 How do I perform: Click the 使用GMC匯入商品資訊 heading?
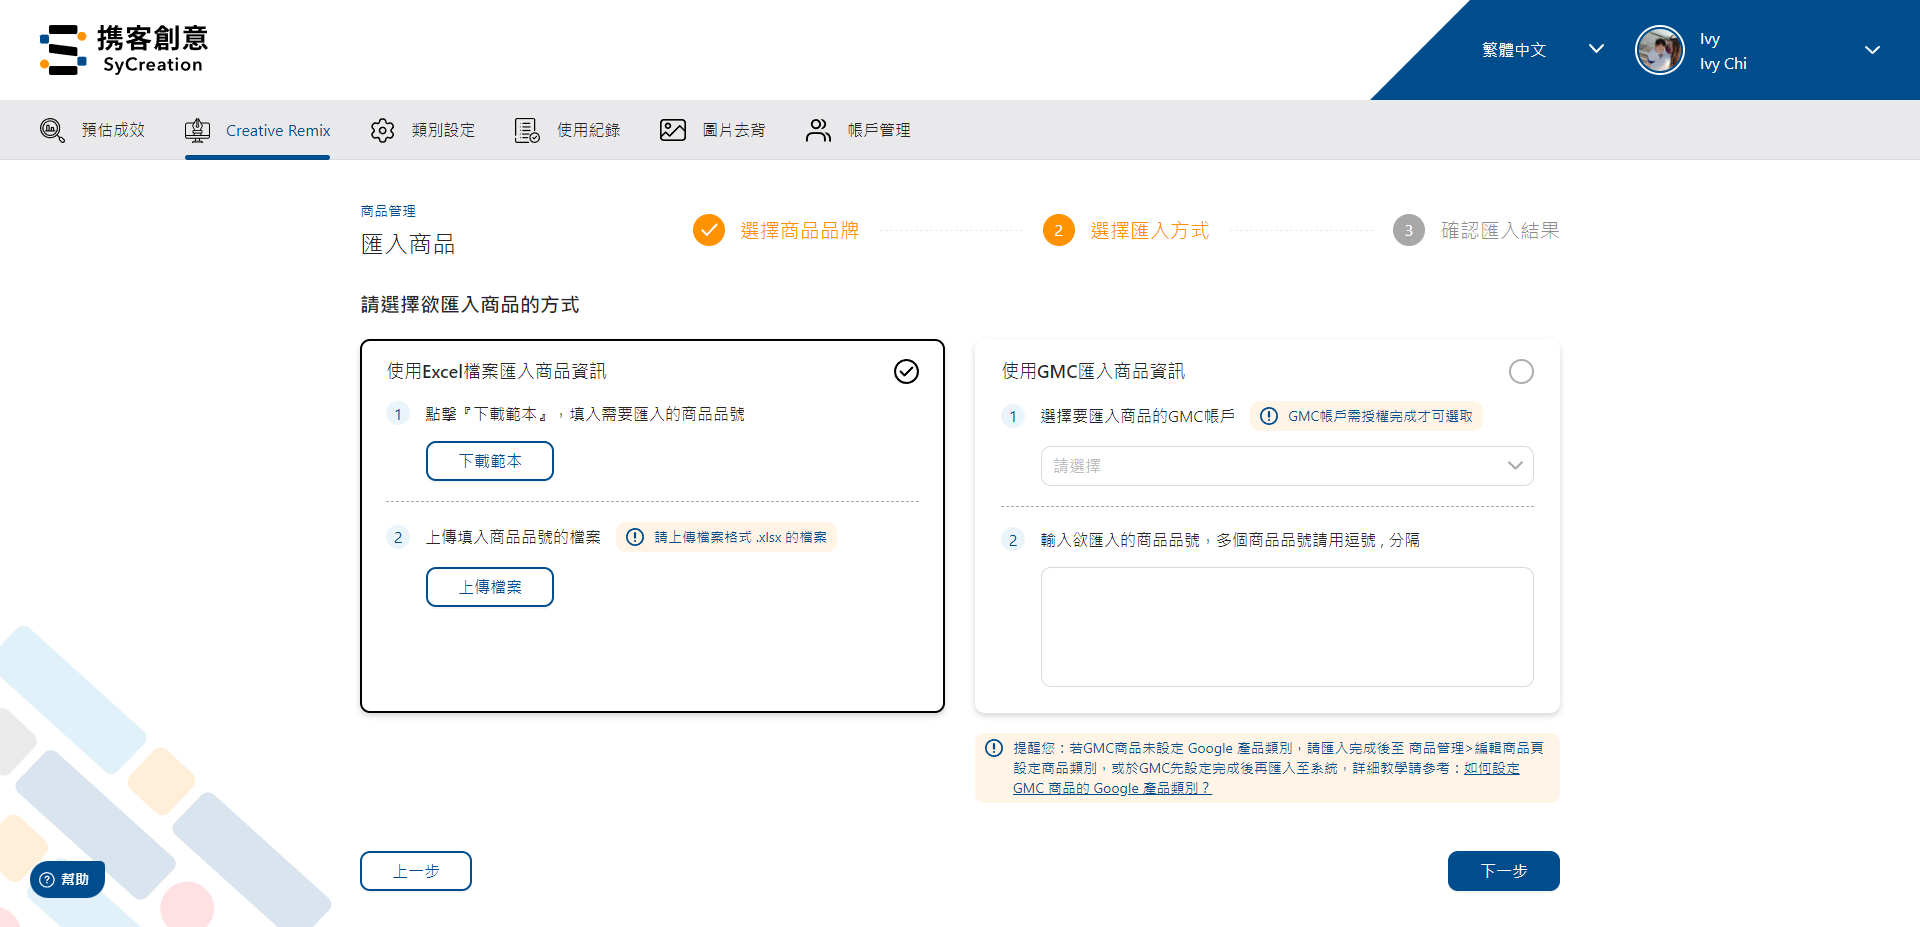[x=1093, y=371]
